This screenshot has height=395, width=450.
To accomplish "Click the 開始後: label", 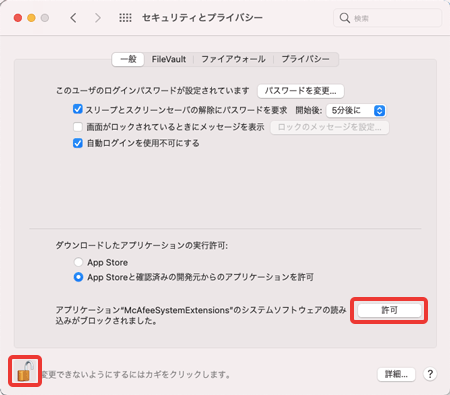I will [x=309, y=110].
